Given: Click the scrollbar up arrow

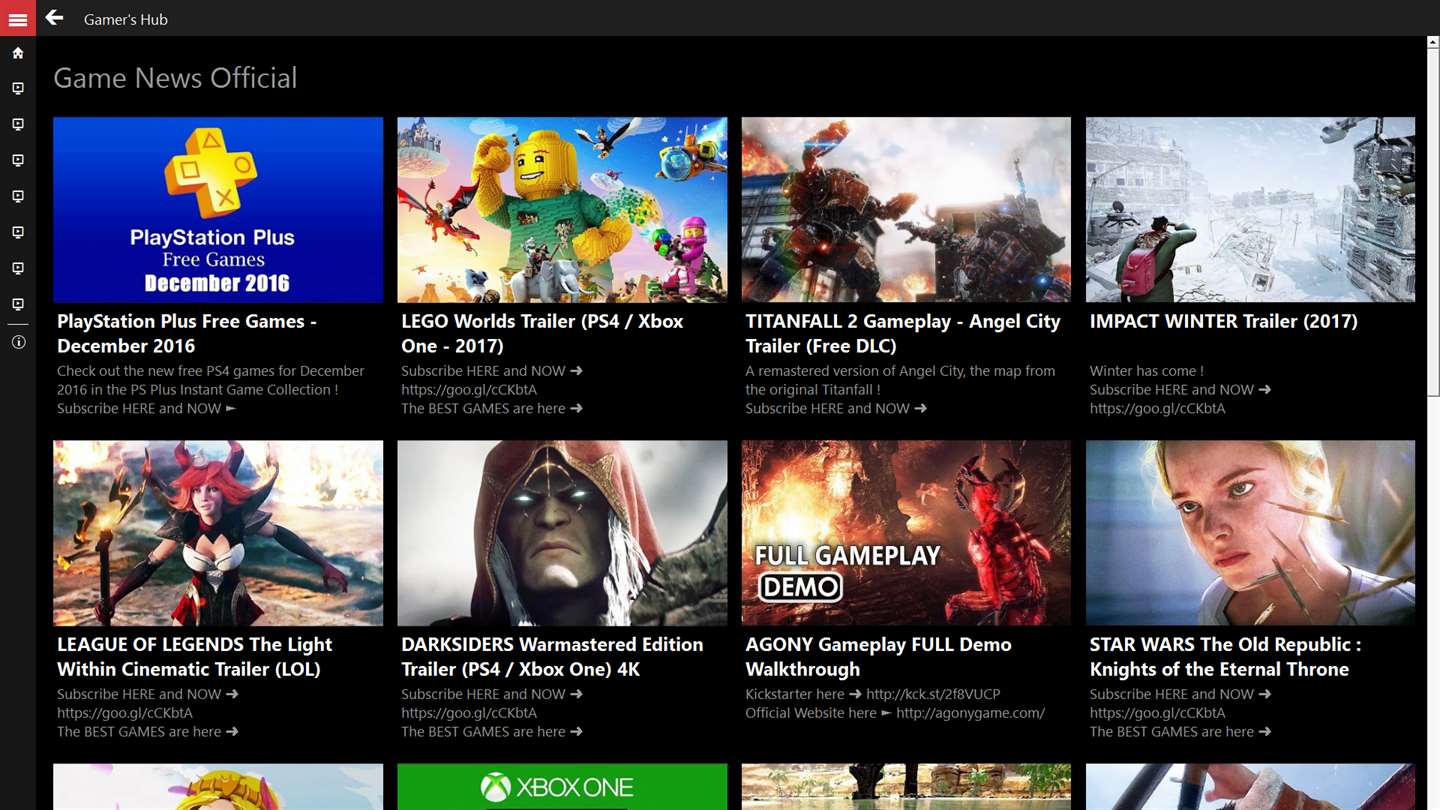Looking at the screenshot, I should 1433,43.
